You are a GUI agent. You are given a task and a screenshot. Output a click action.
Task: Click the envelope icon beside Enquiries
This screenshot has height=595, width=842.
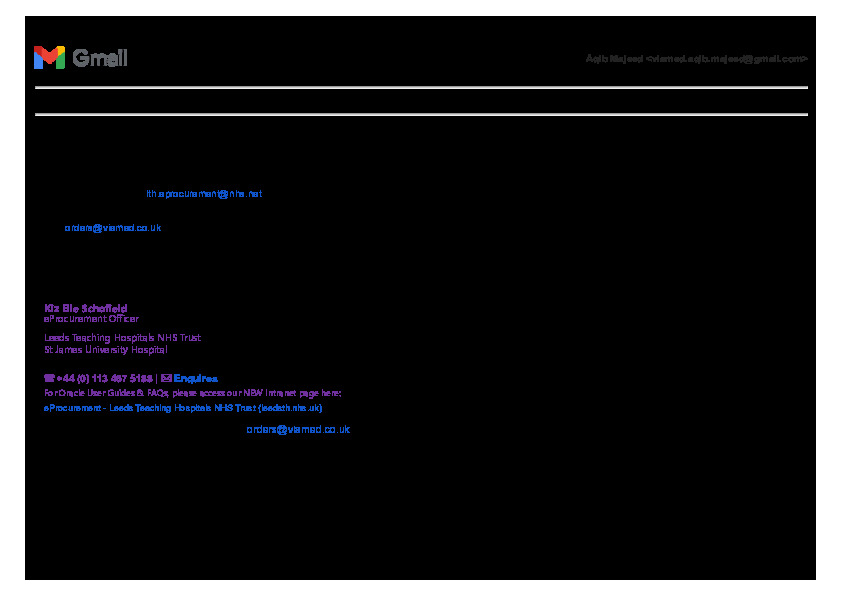[166, 379]
